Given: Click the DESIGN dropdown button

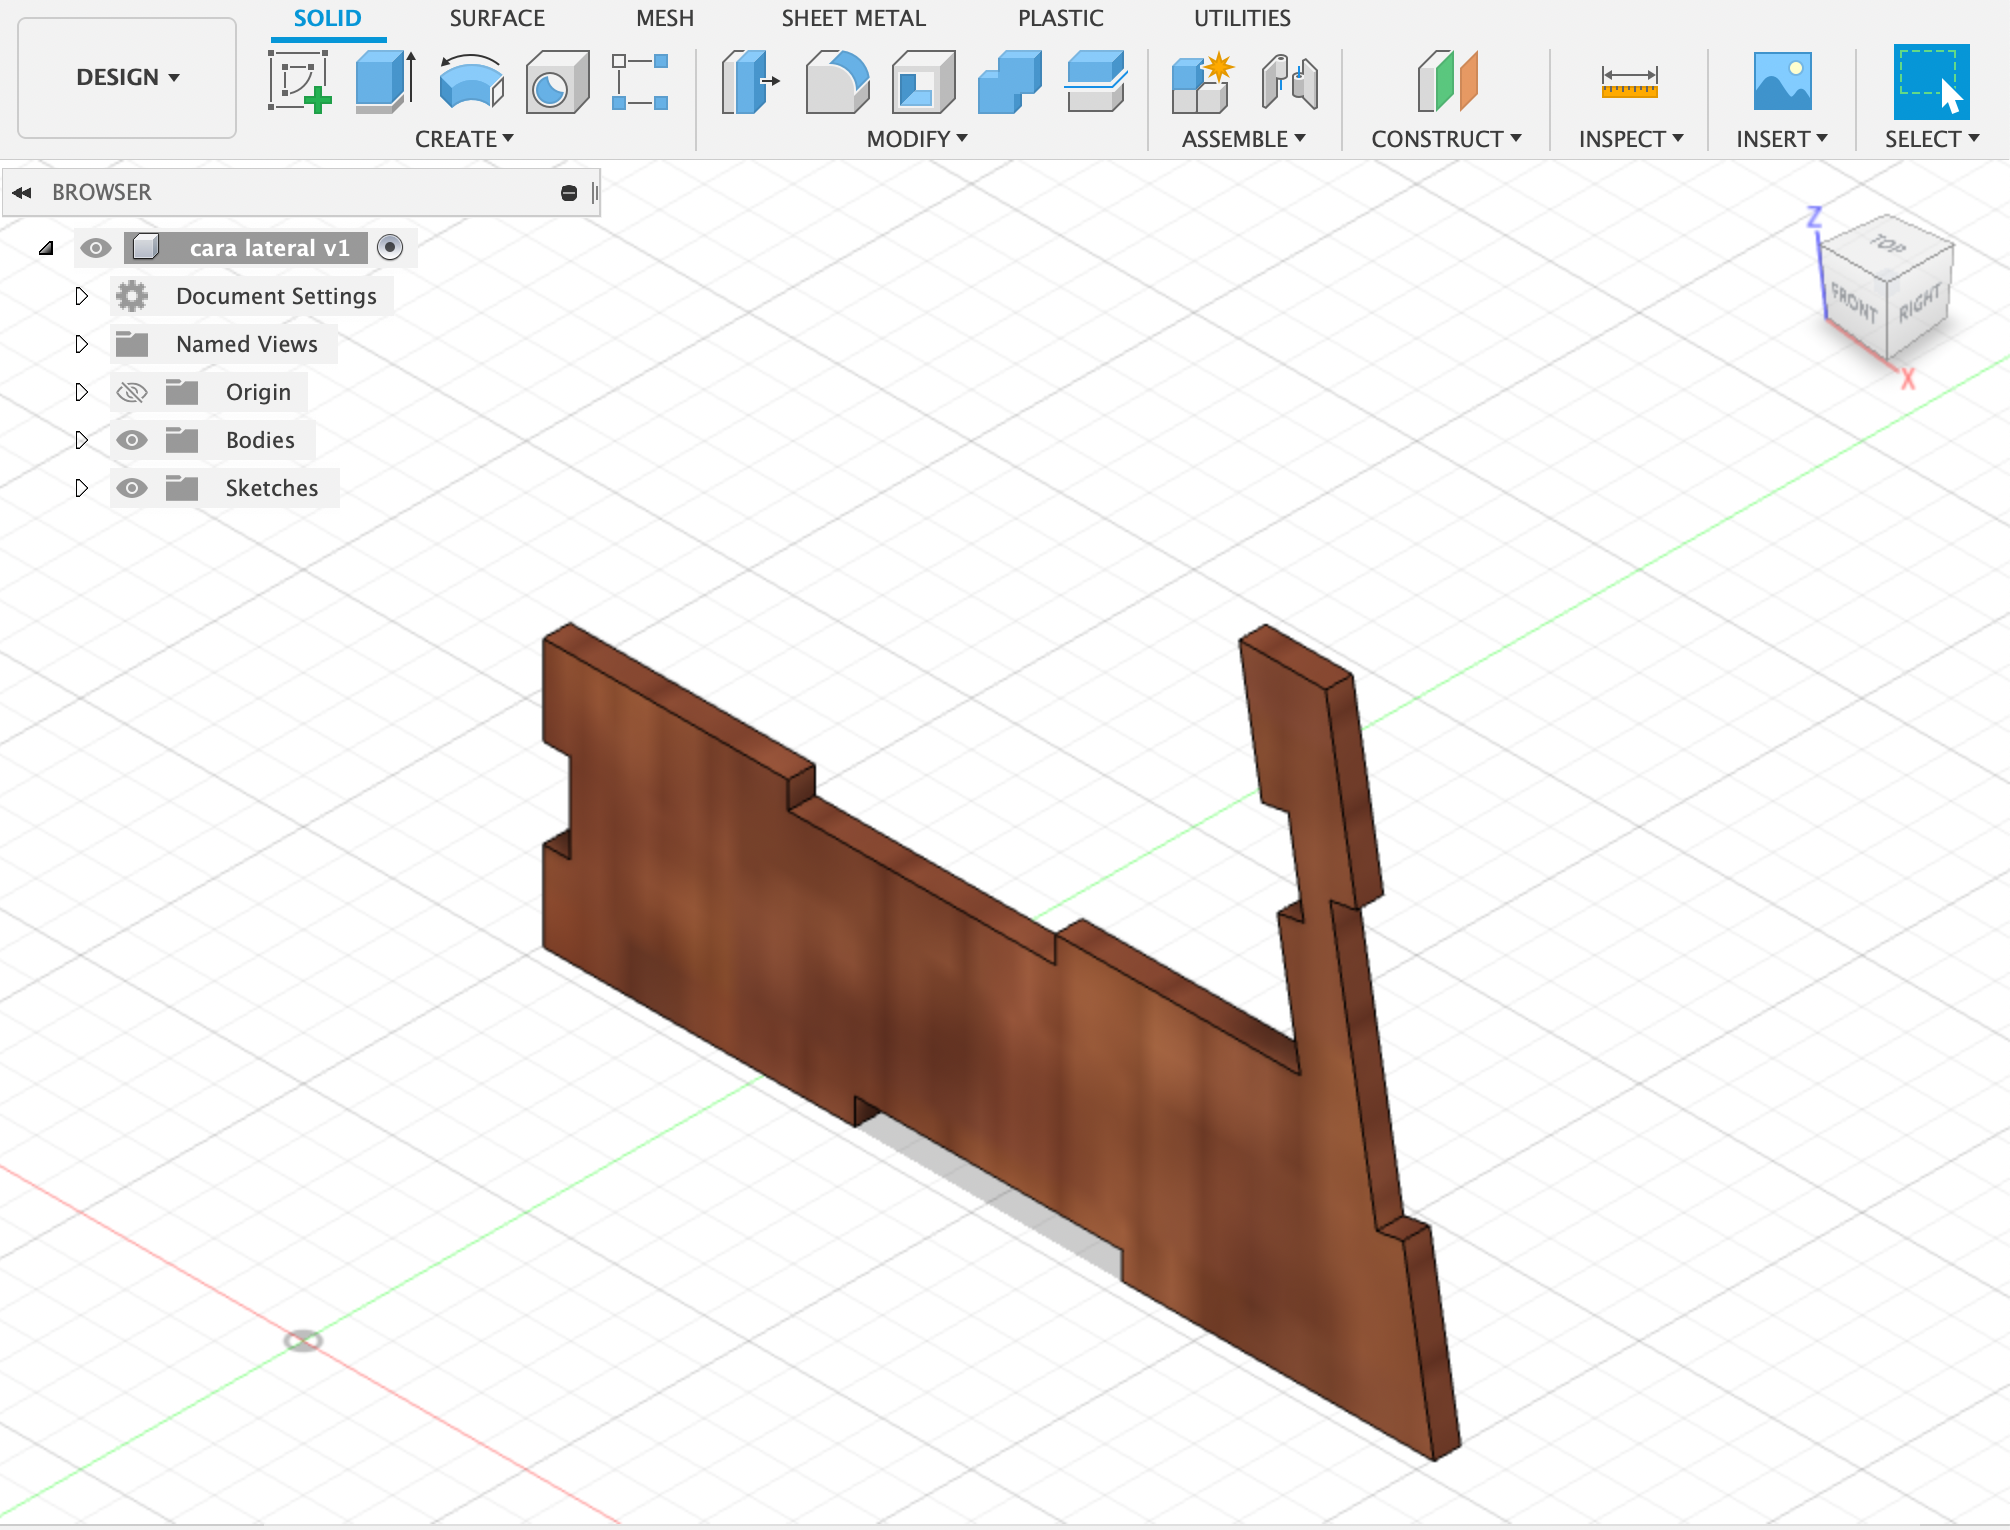Looking at the screenshot, I should [125, 74].
